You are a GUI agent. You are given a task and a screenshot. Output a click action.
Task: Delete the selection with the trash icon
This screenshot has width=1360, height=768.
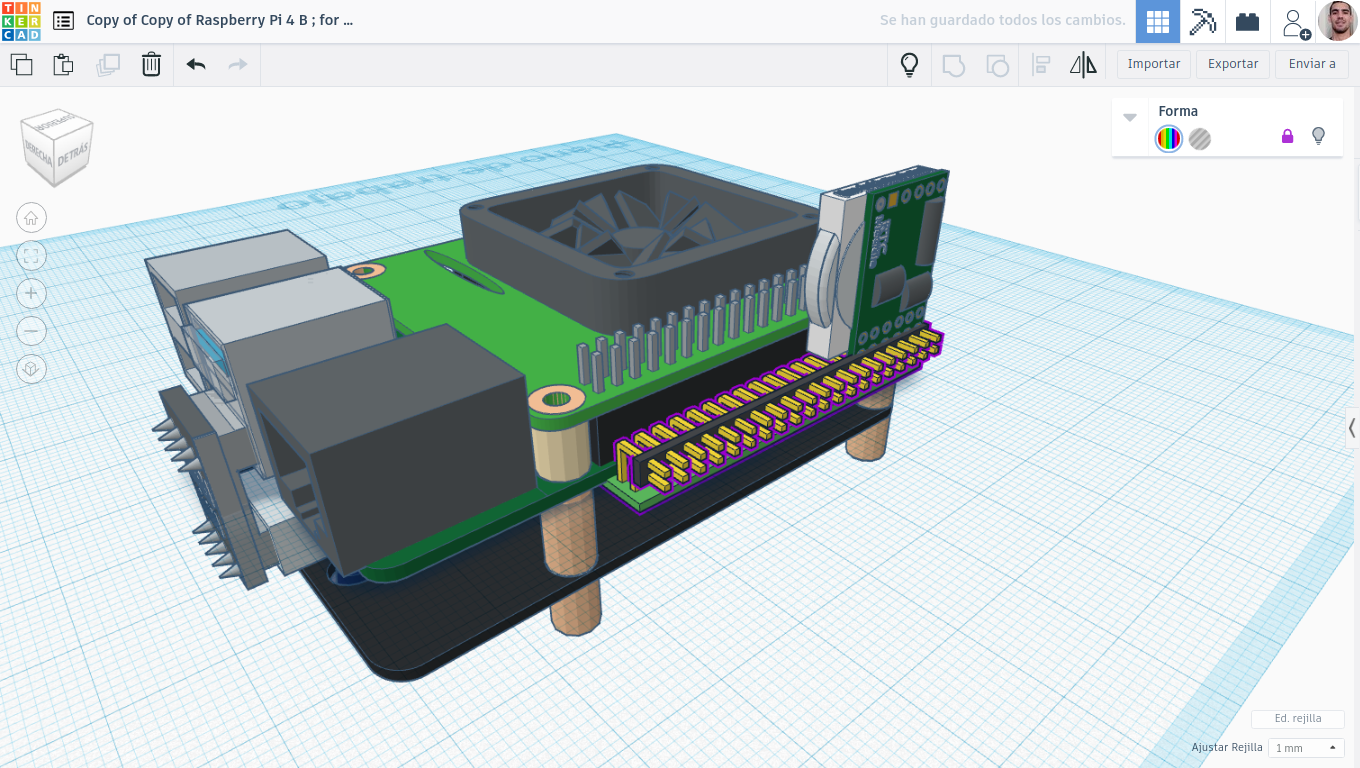(x=151, y=65)
